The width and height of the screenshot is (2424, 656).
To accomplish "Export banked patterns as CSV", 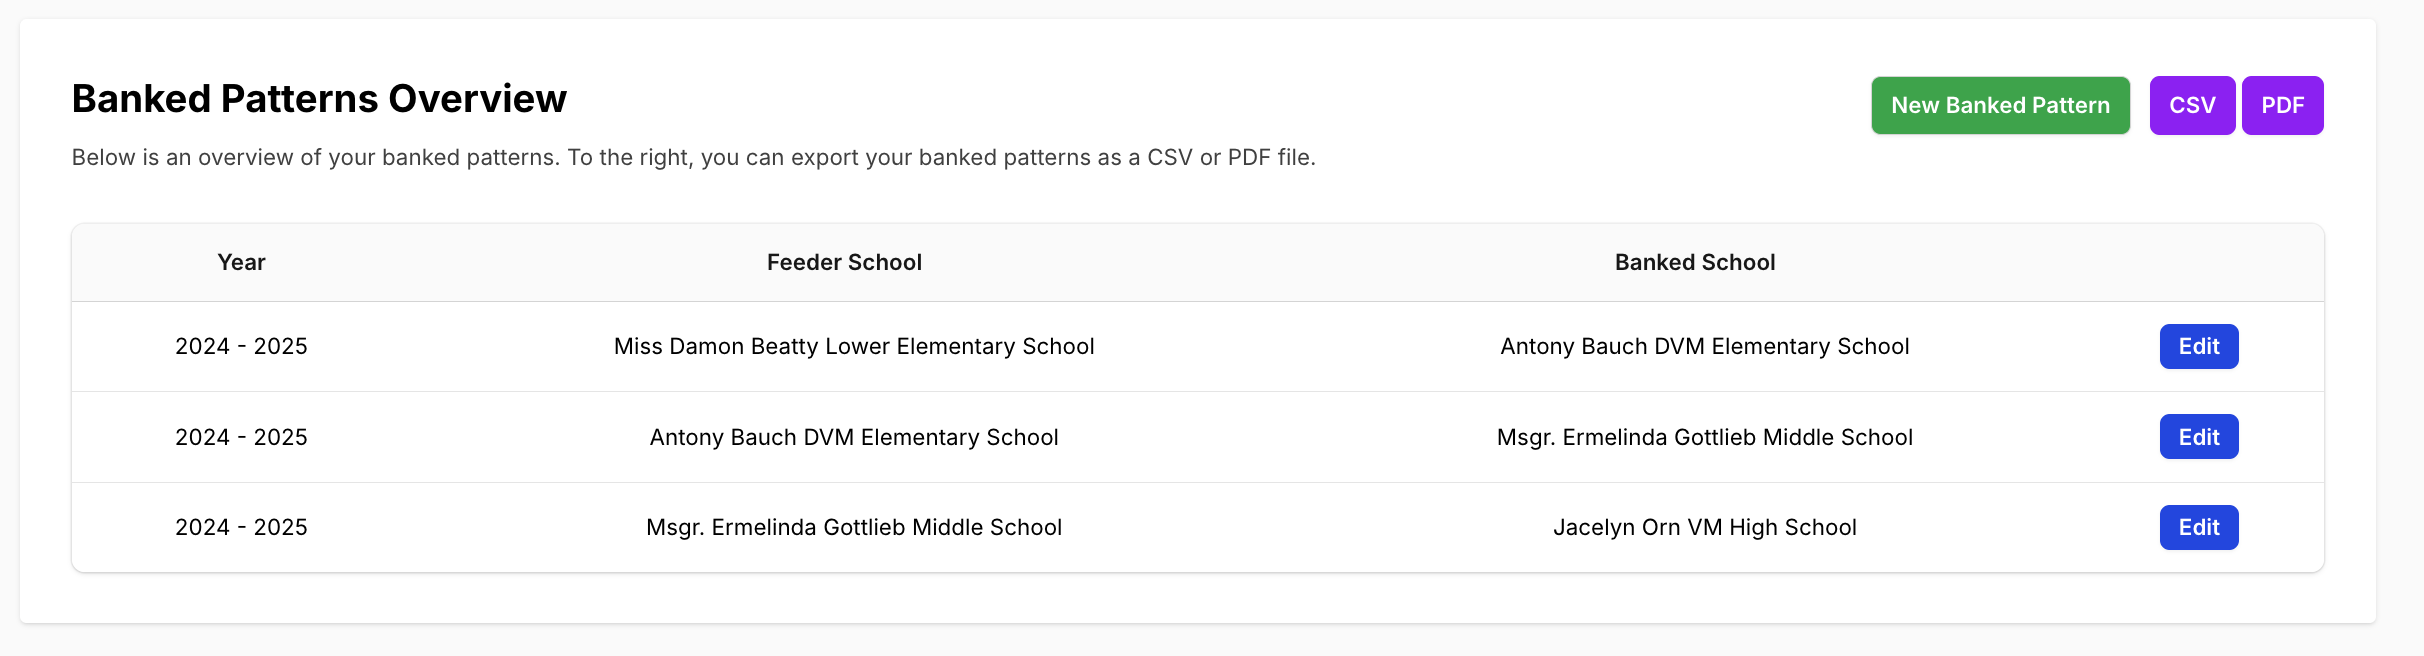I will [x=2192, y=105].
